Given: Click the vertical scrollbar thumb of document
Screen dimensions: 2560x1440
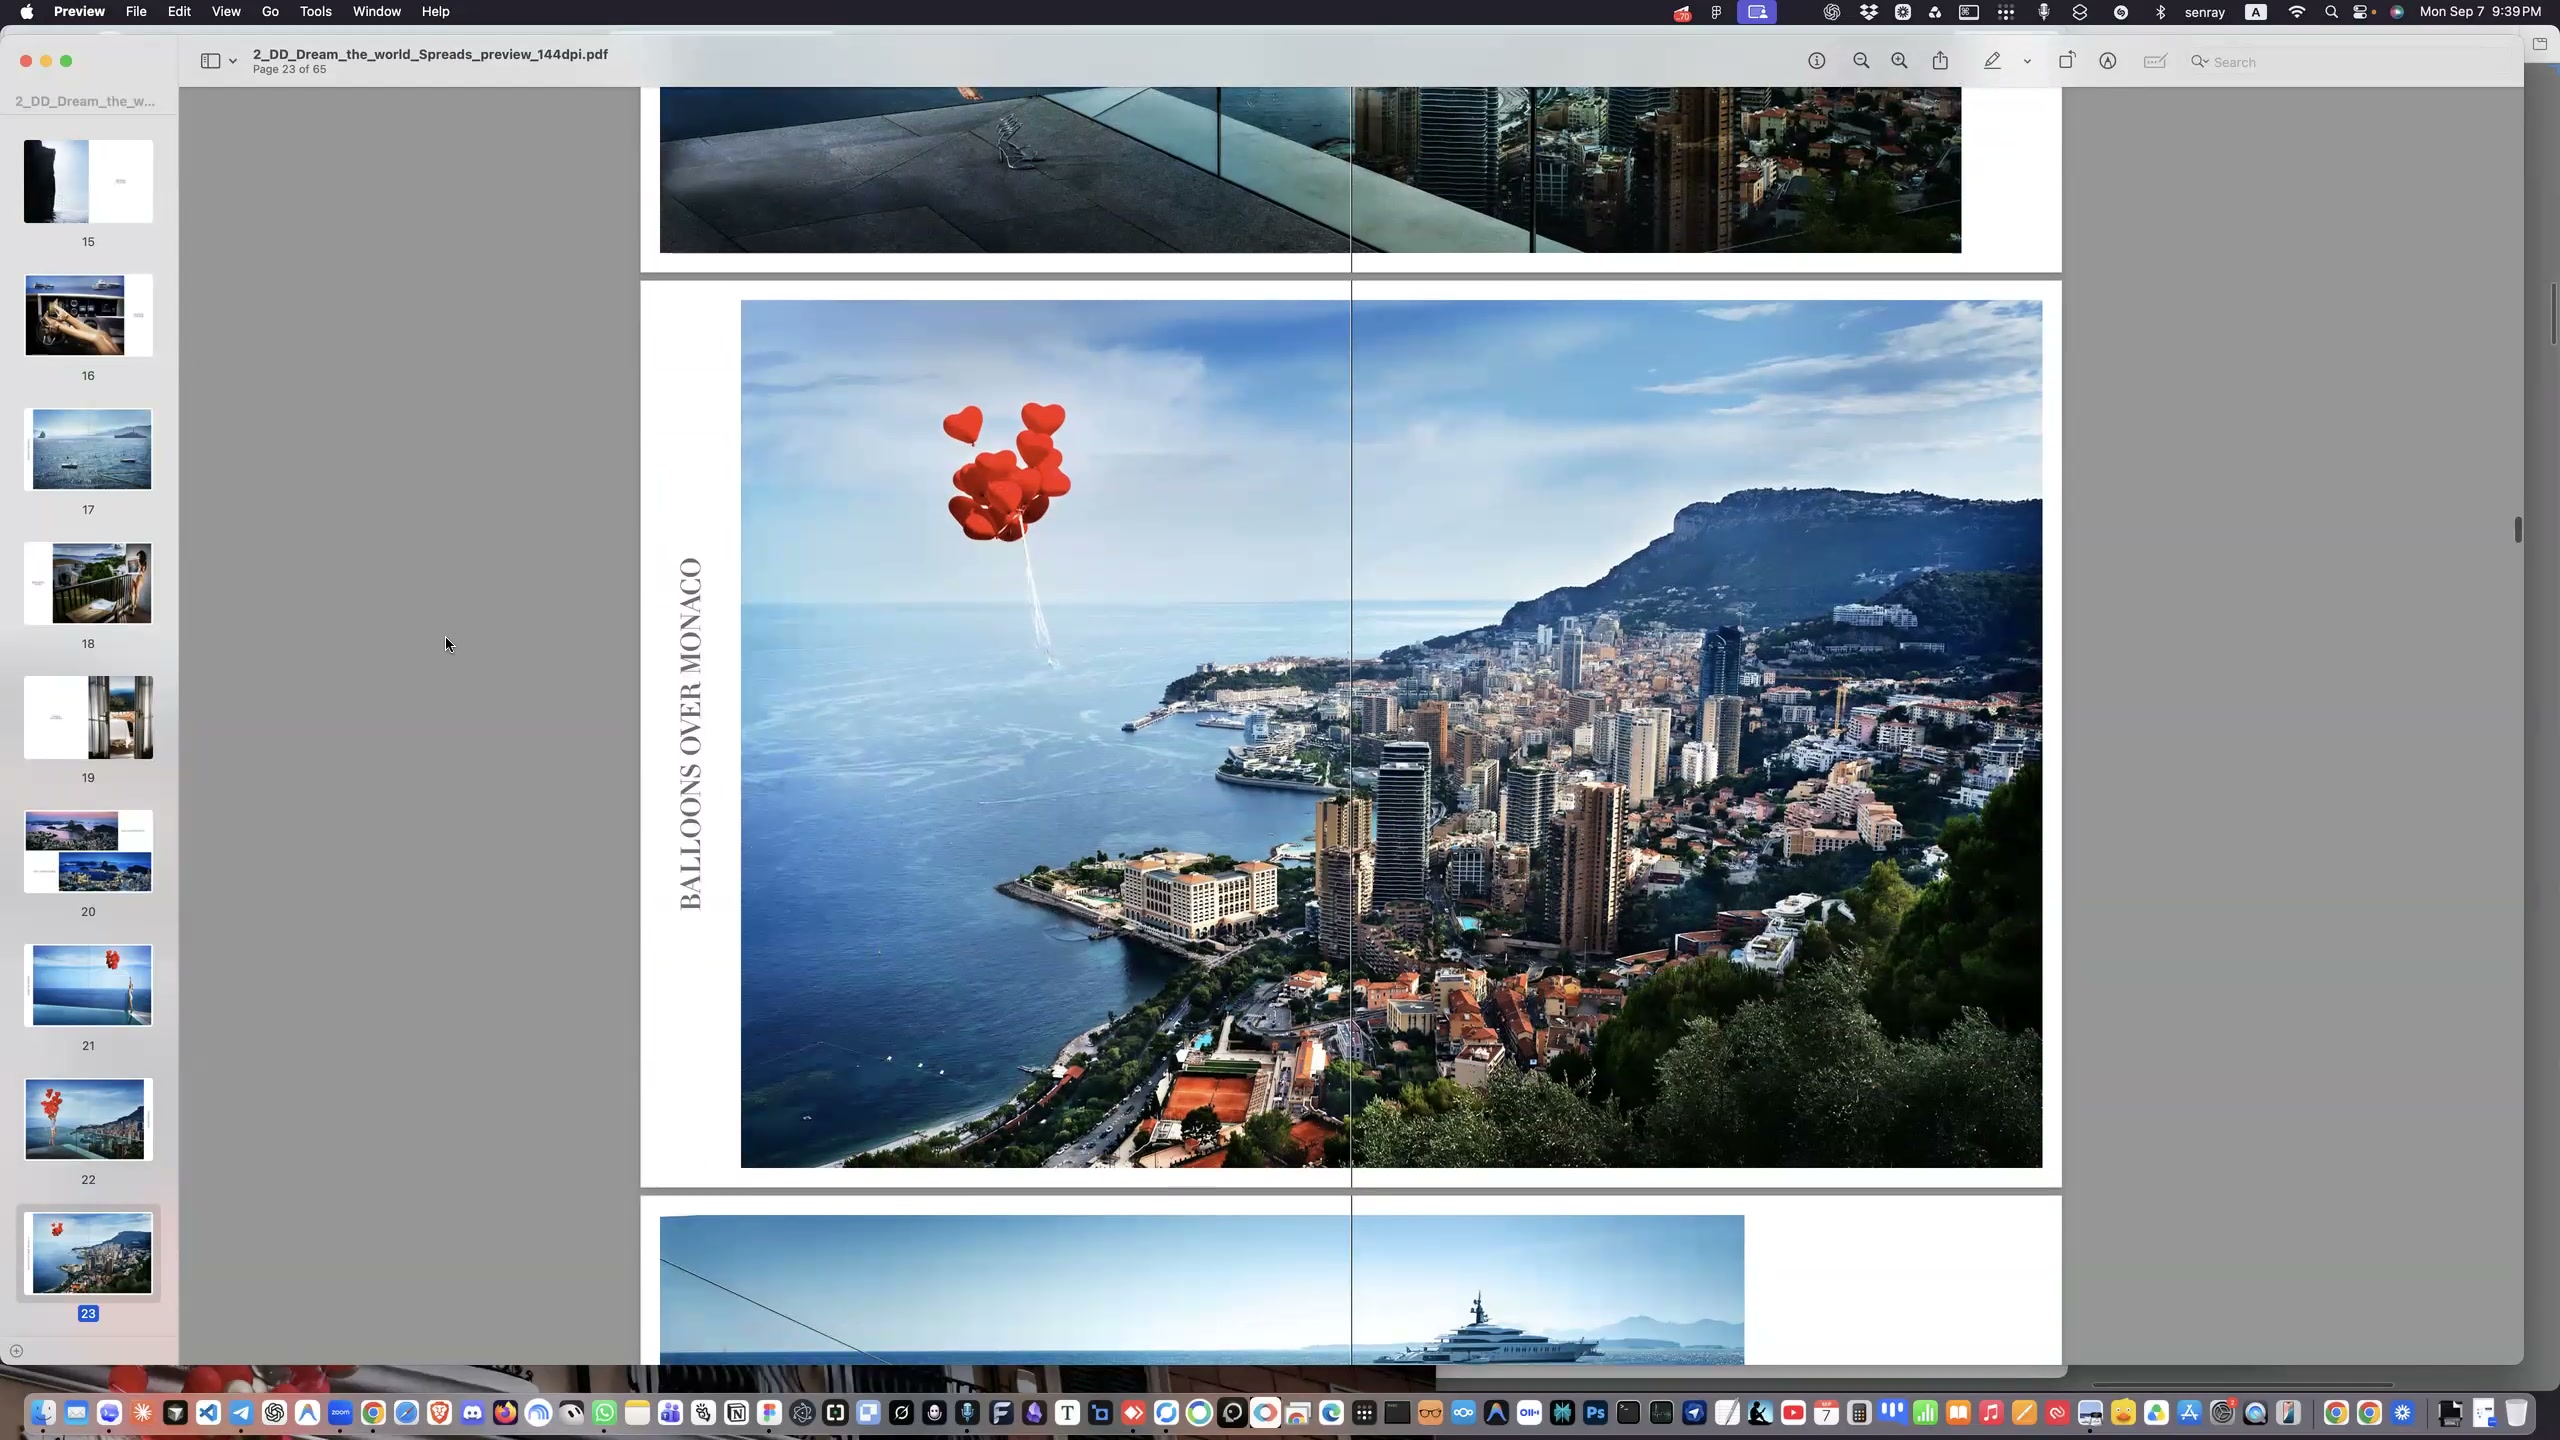Looking at the screenshot, I should (2518, 529).
